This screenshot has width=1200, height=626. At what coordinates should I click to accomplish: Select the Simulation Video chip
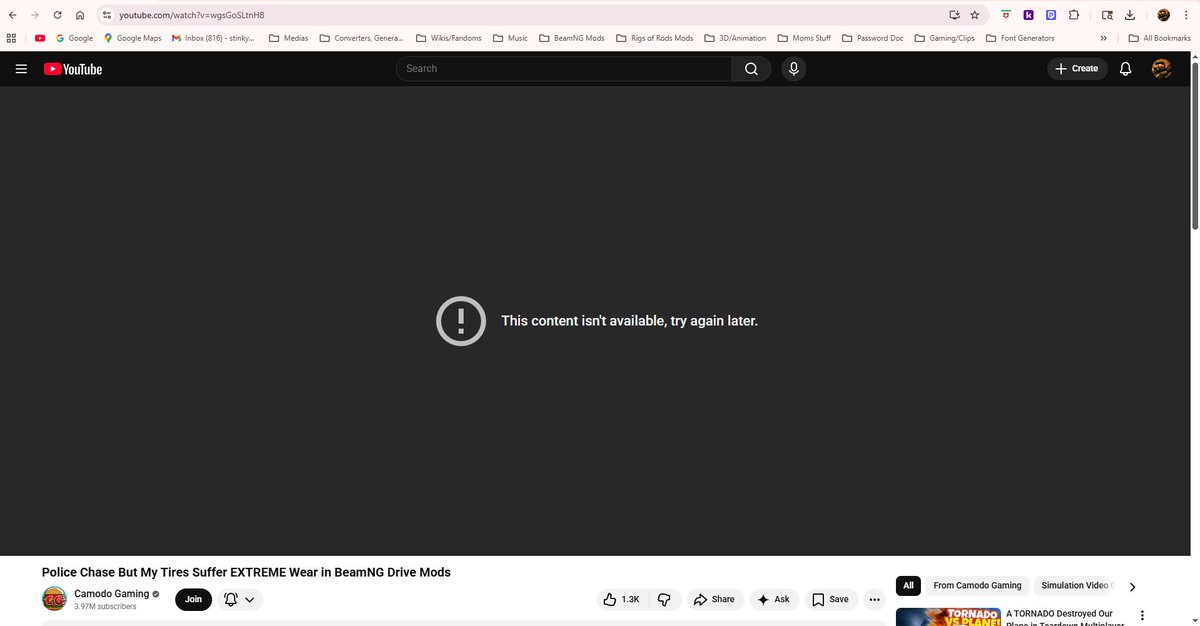tap(1075, 585)
